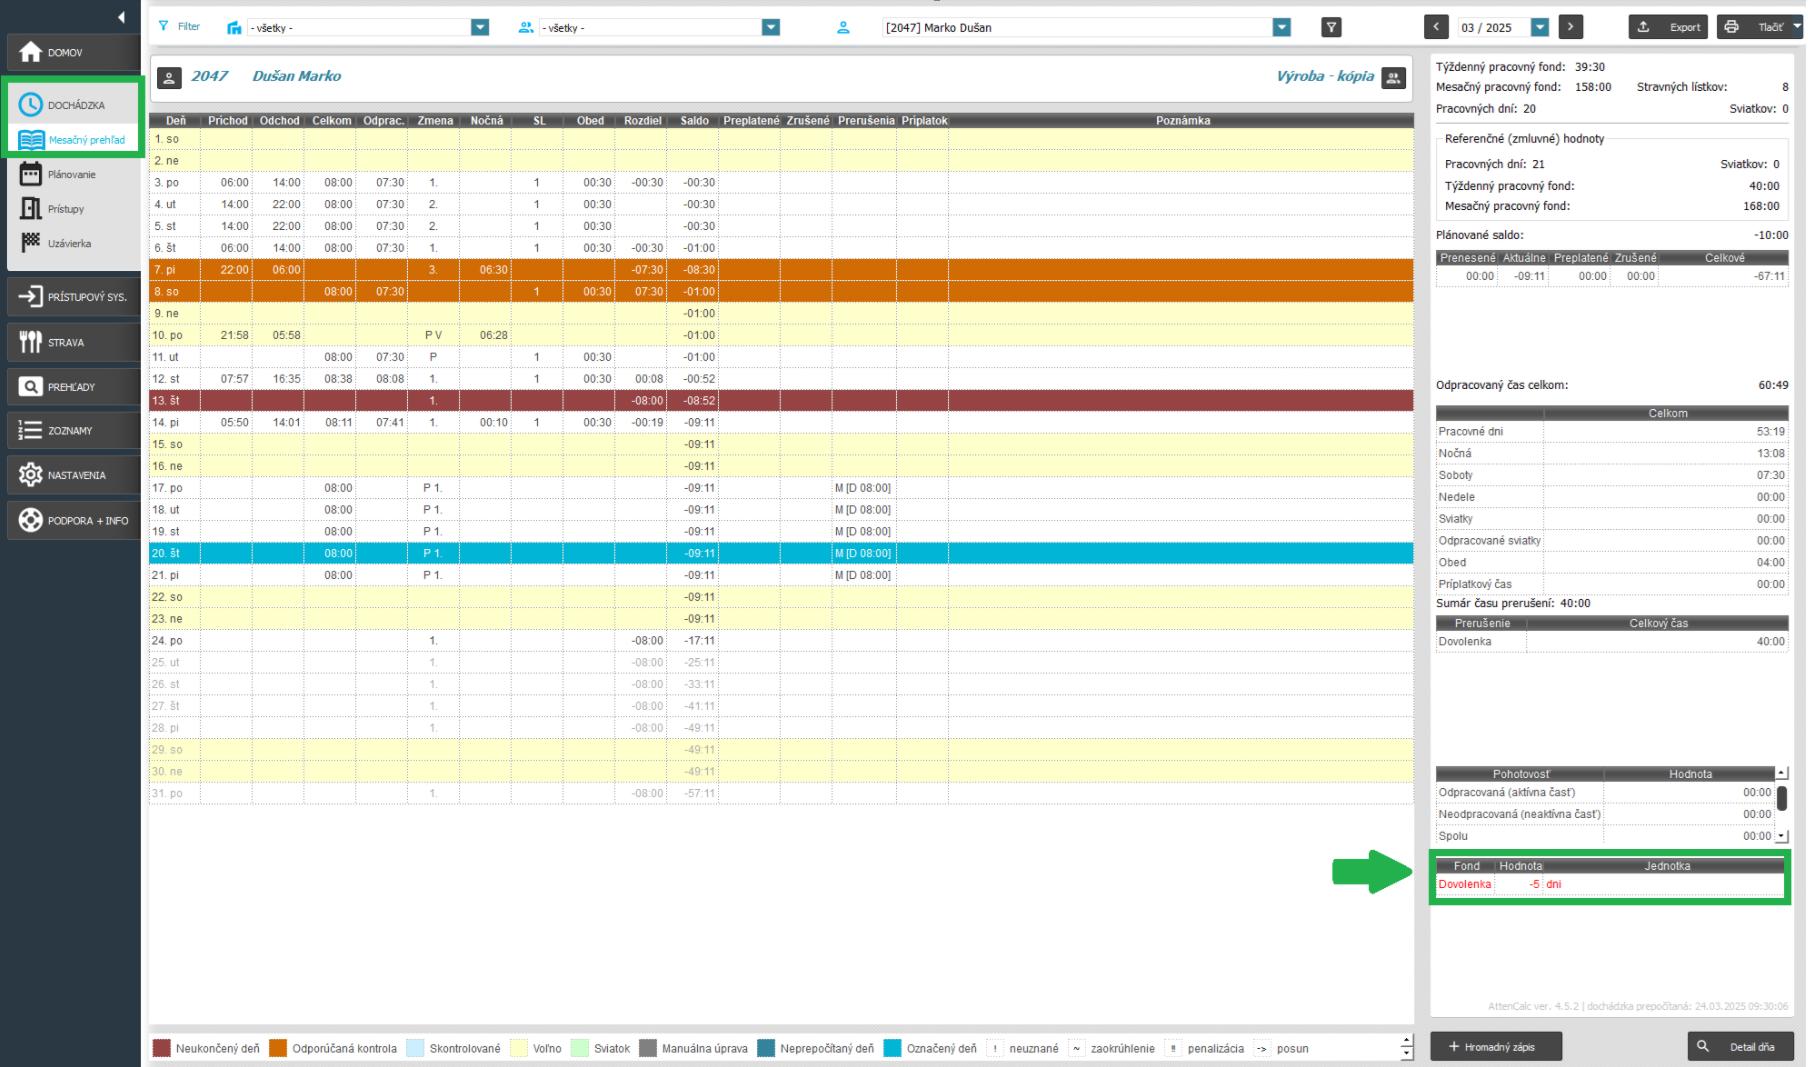Expand the department všetky dropdown

coord(480,28)
